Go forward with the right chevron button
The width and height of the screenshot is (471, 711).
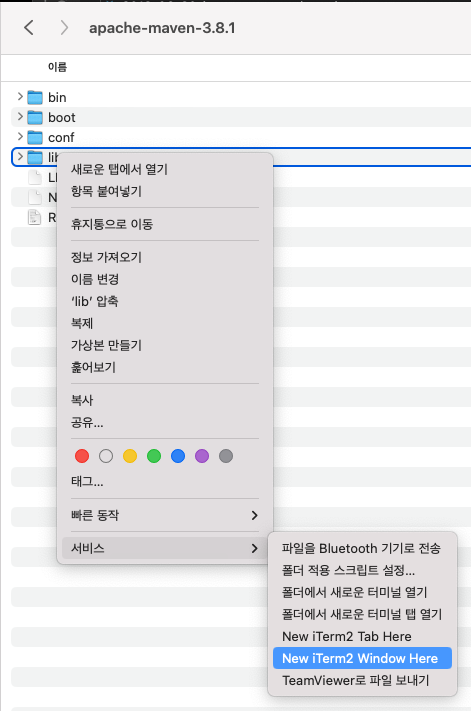click(x=64, y=28)
